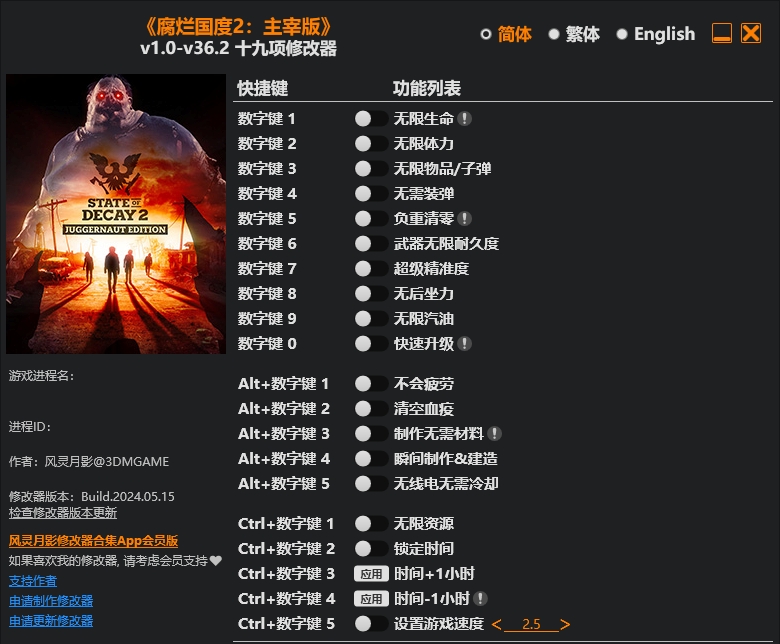
Task: Apply 时间-1小时 button
Action: pyautogui.click(x=371, y=599)
